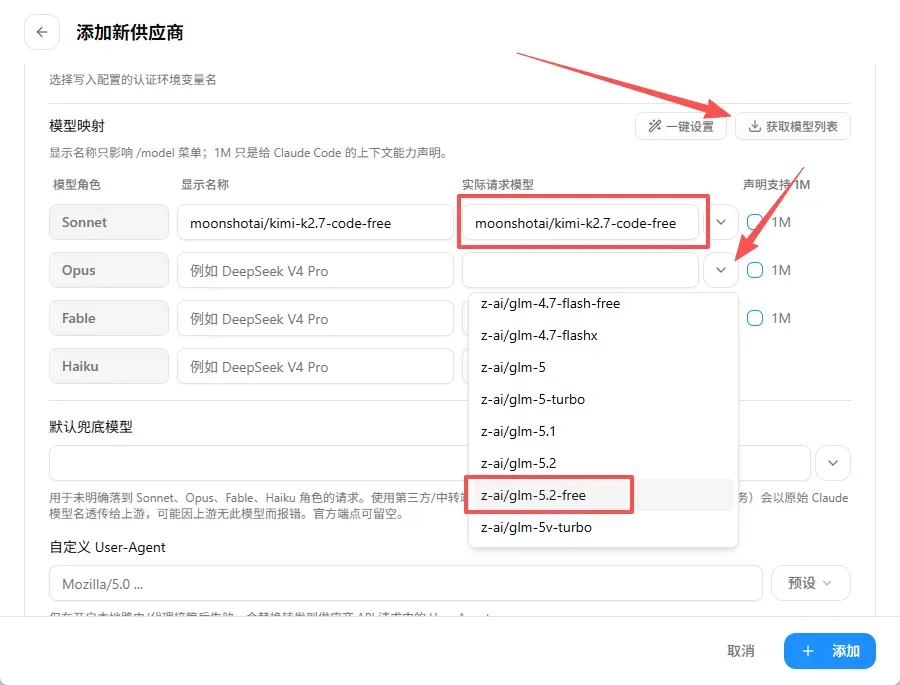Open the 预设 User-Agent preset dropdown
The width and height of the screenshot is (900, 685).
click(810, 583)
